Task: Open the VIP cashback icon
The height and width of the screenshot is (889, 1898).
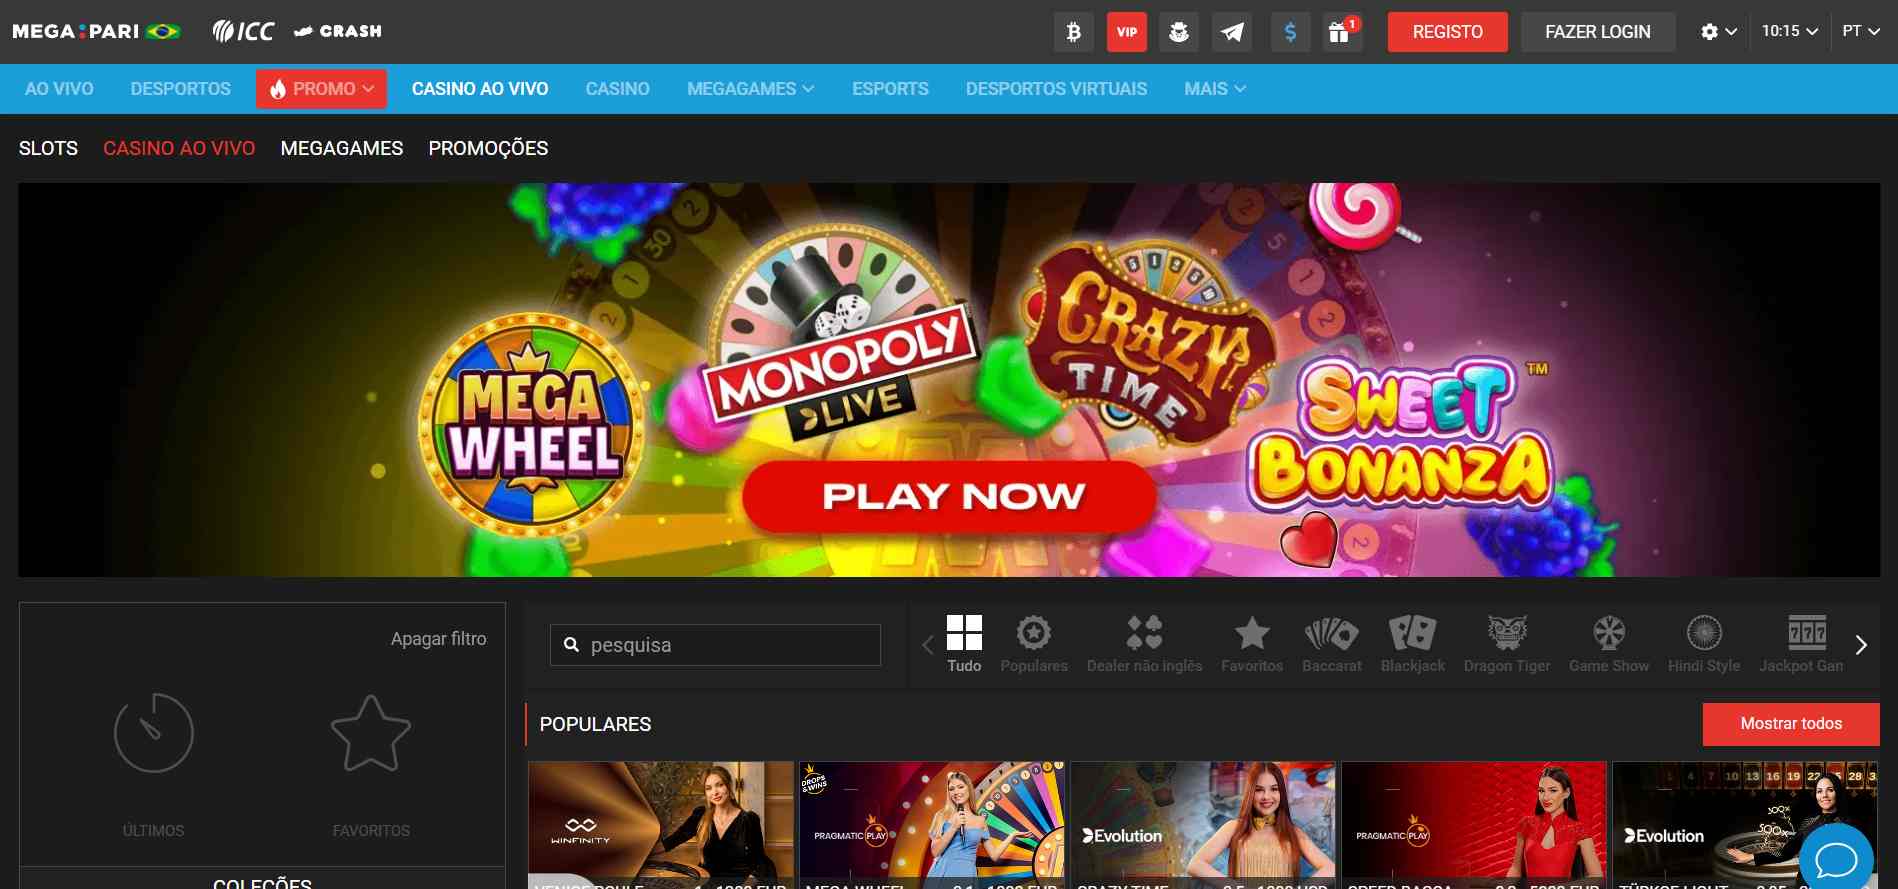Action: click(x=1127, y=32)
